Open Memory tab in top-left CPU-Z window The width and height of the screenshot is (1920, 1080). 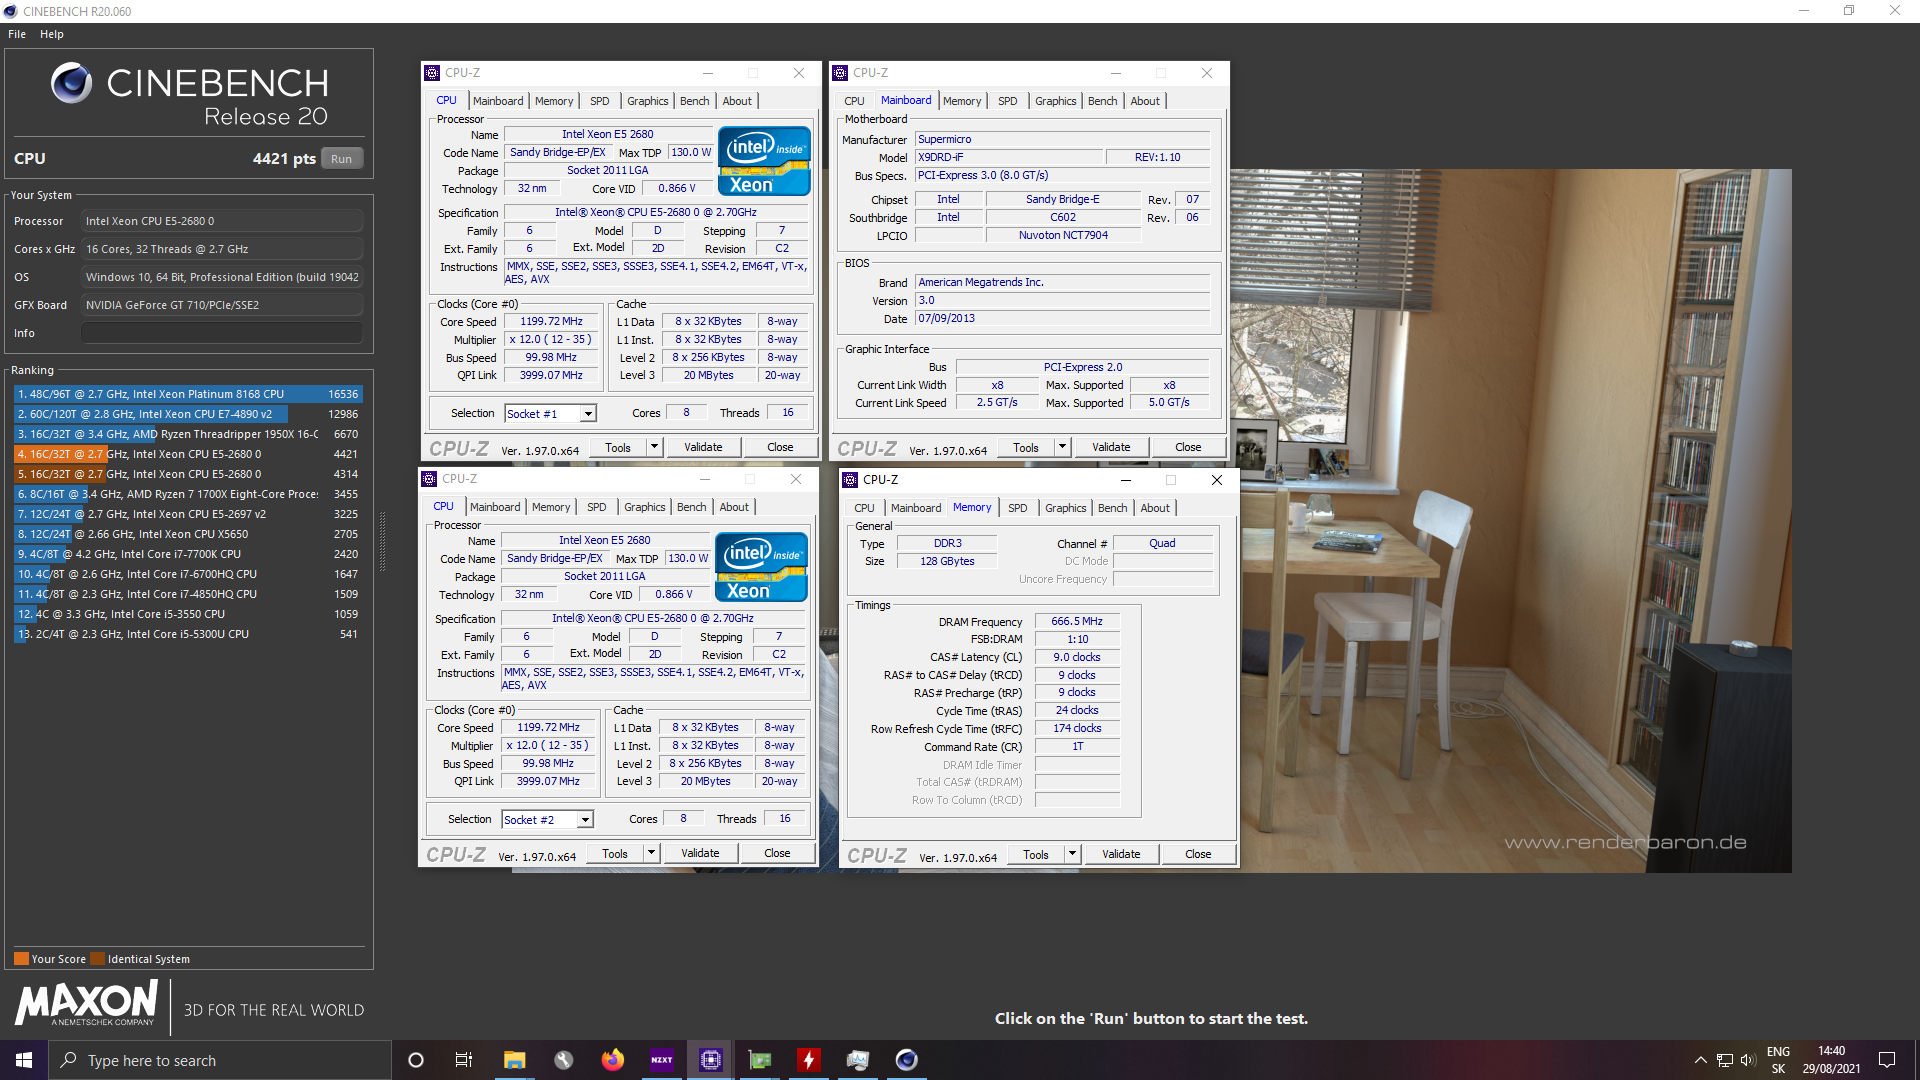tap(554, 101)
